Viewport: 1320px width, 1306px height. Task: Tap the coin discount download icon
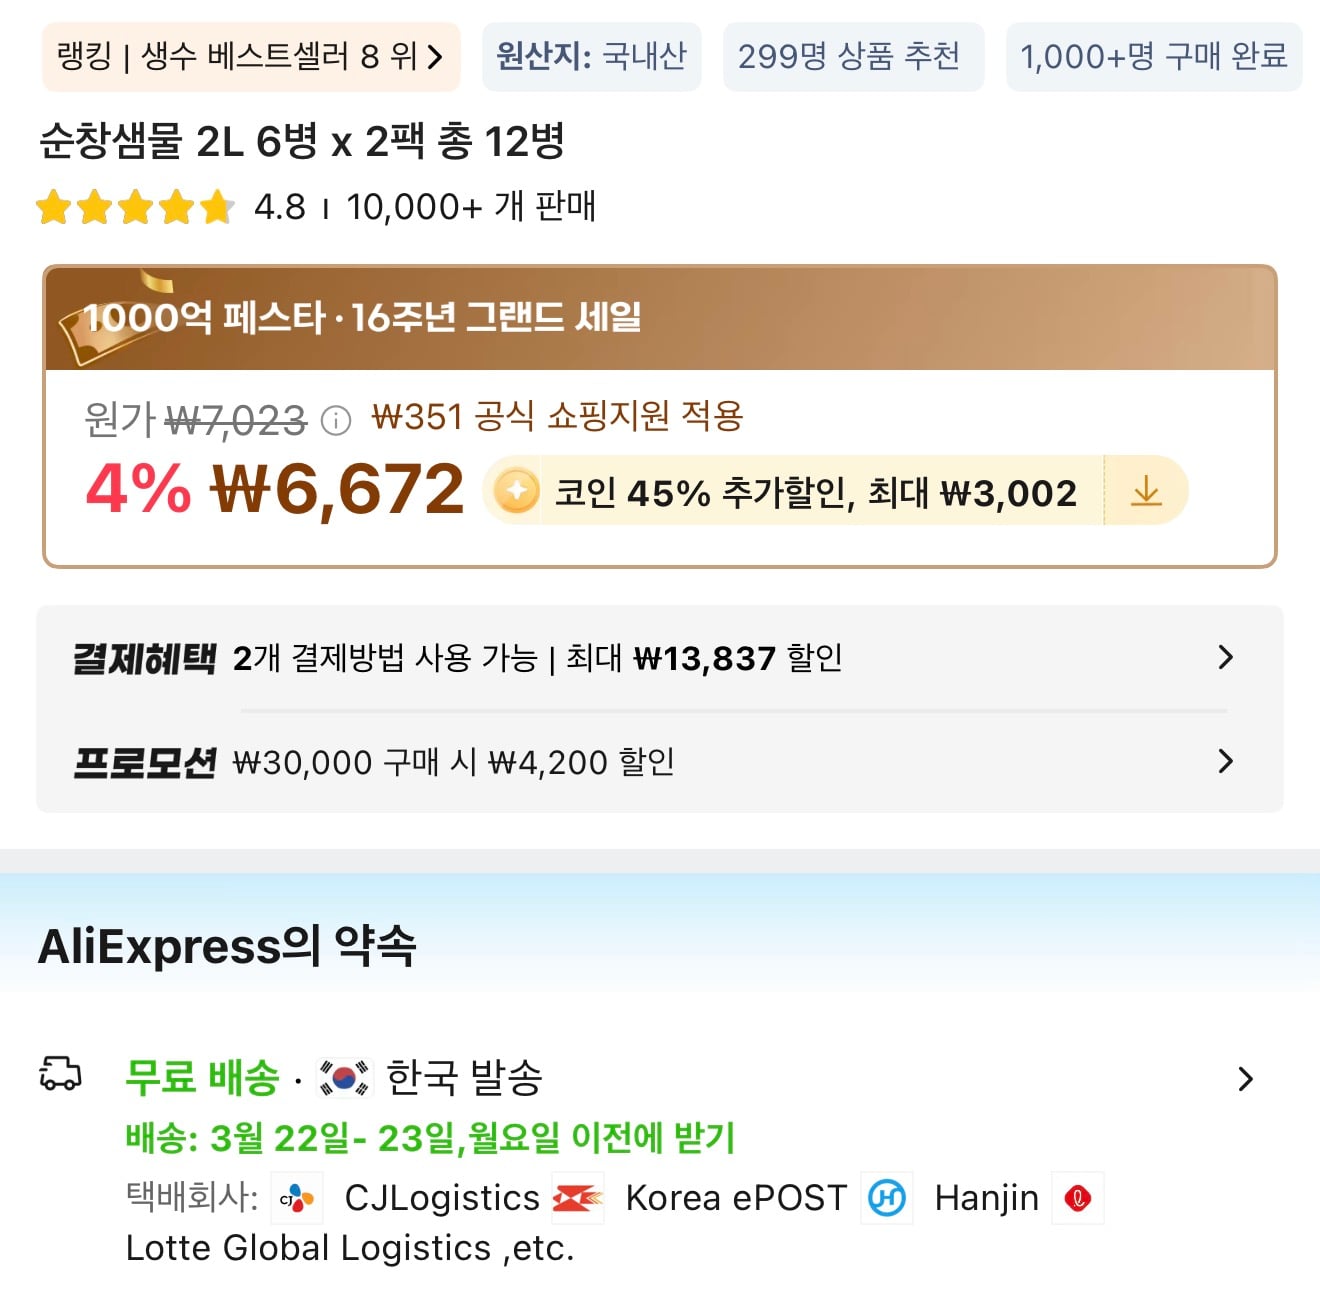[x=1146, y=491]
